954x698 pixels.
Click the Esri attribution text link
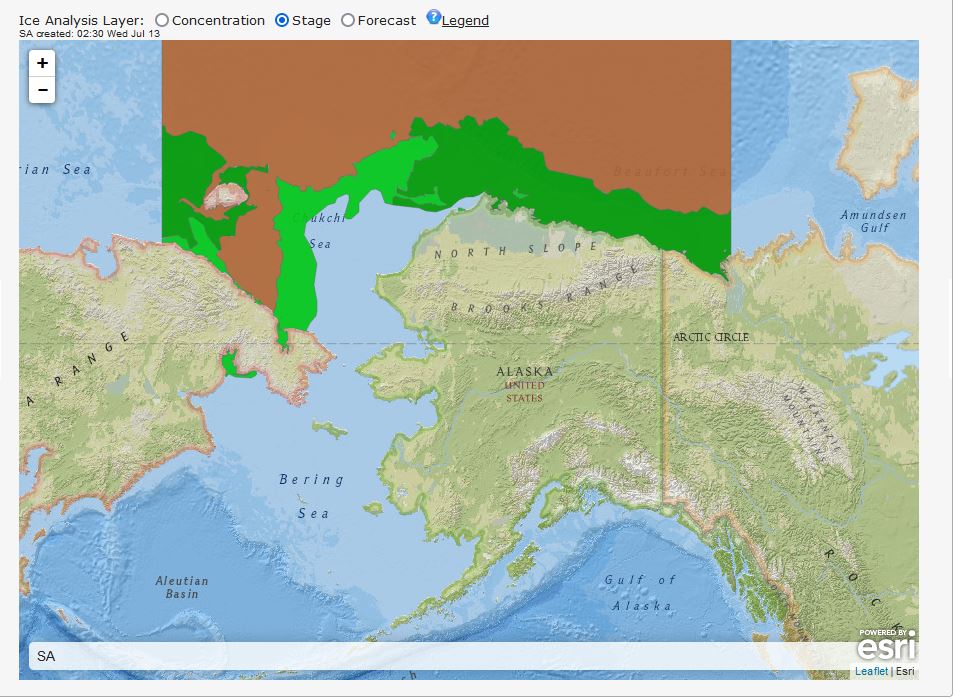pos(904,671)
